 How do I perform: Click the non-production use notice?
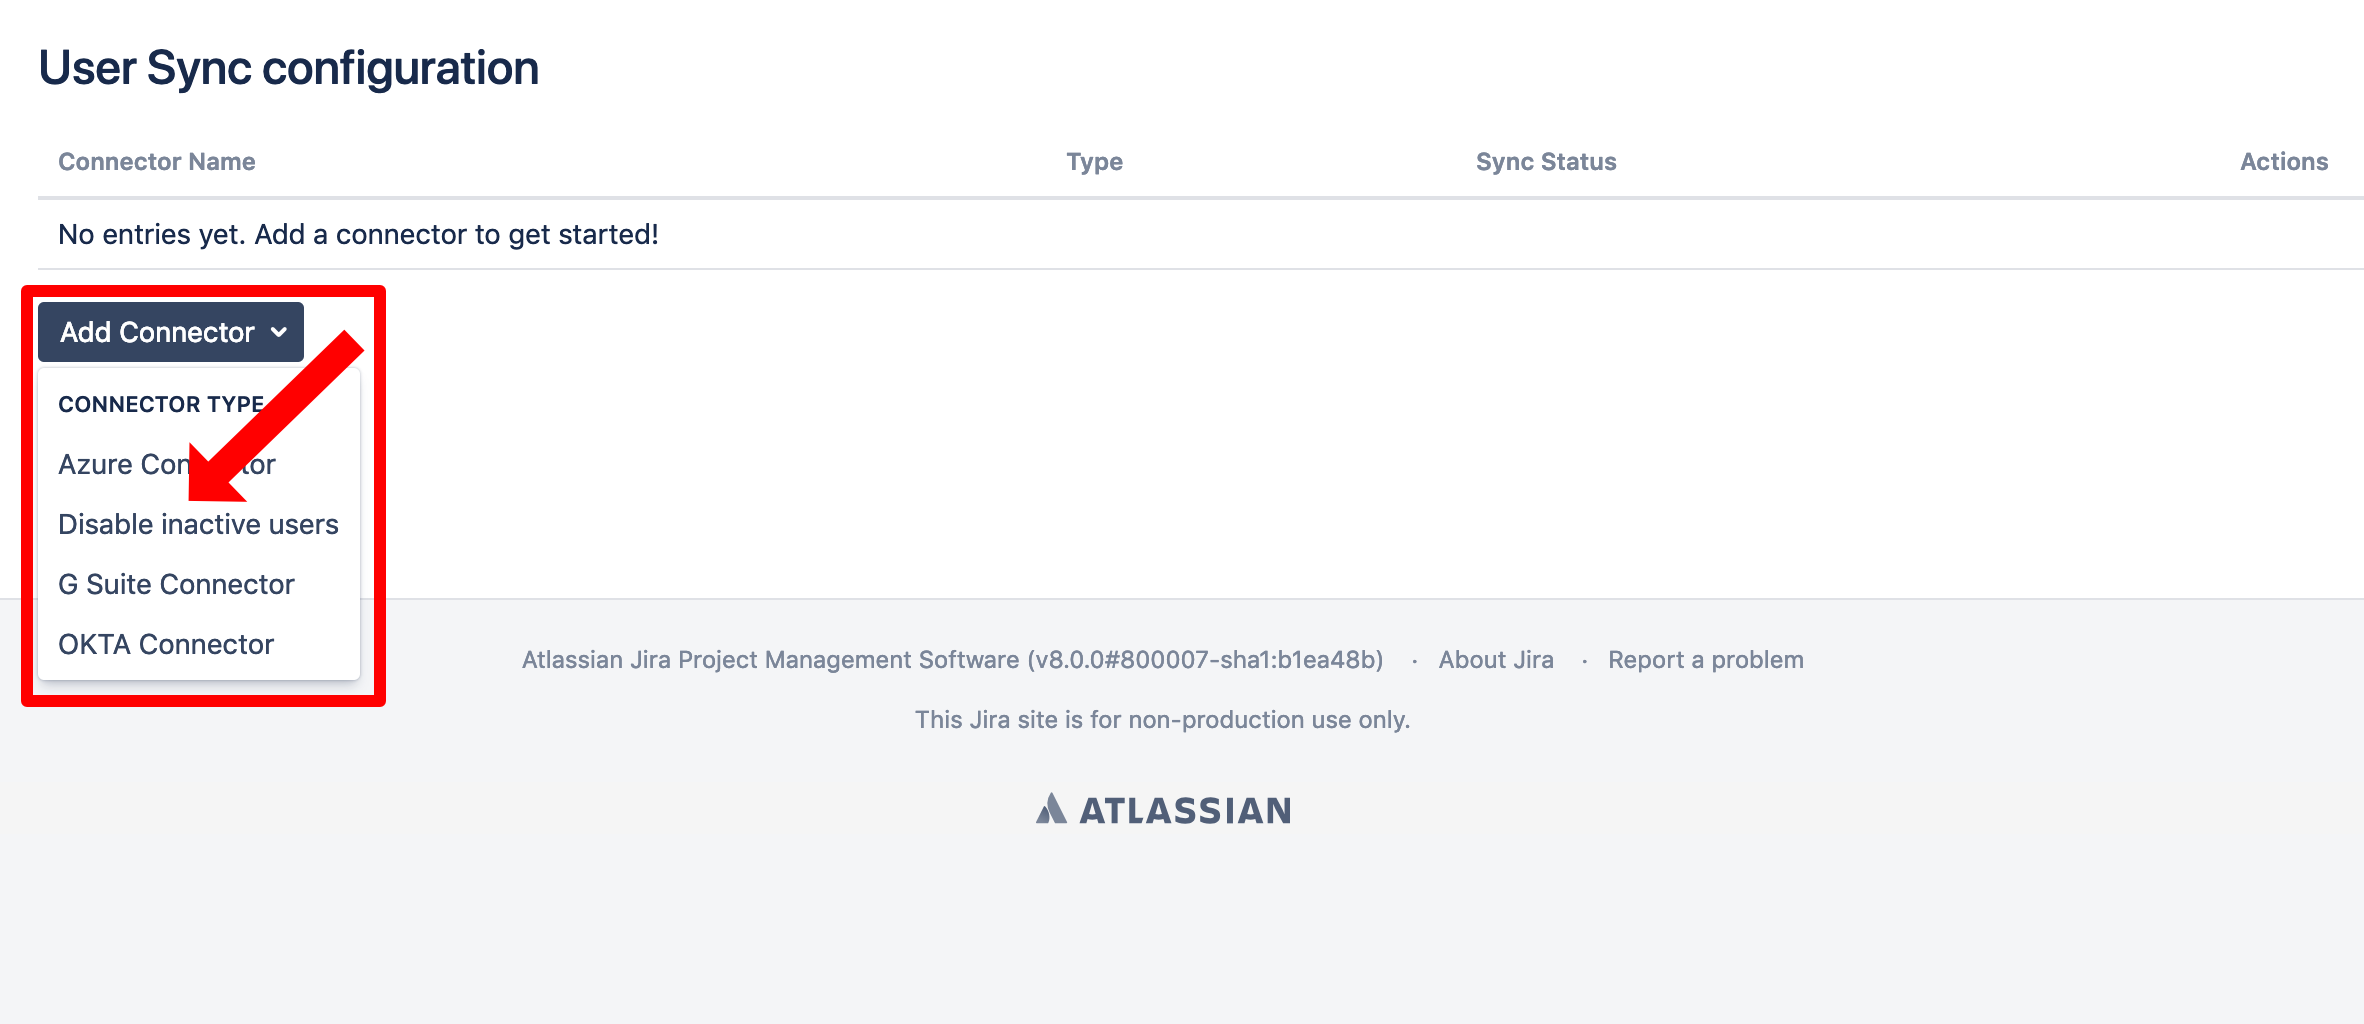[1162, 720]
